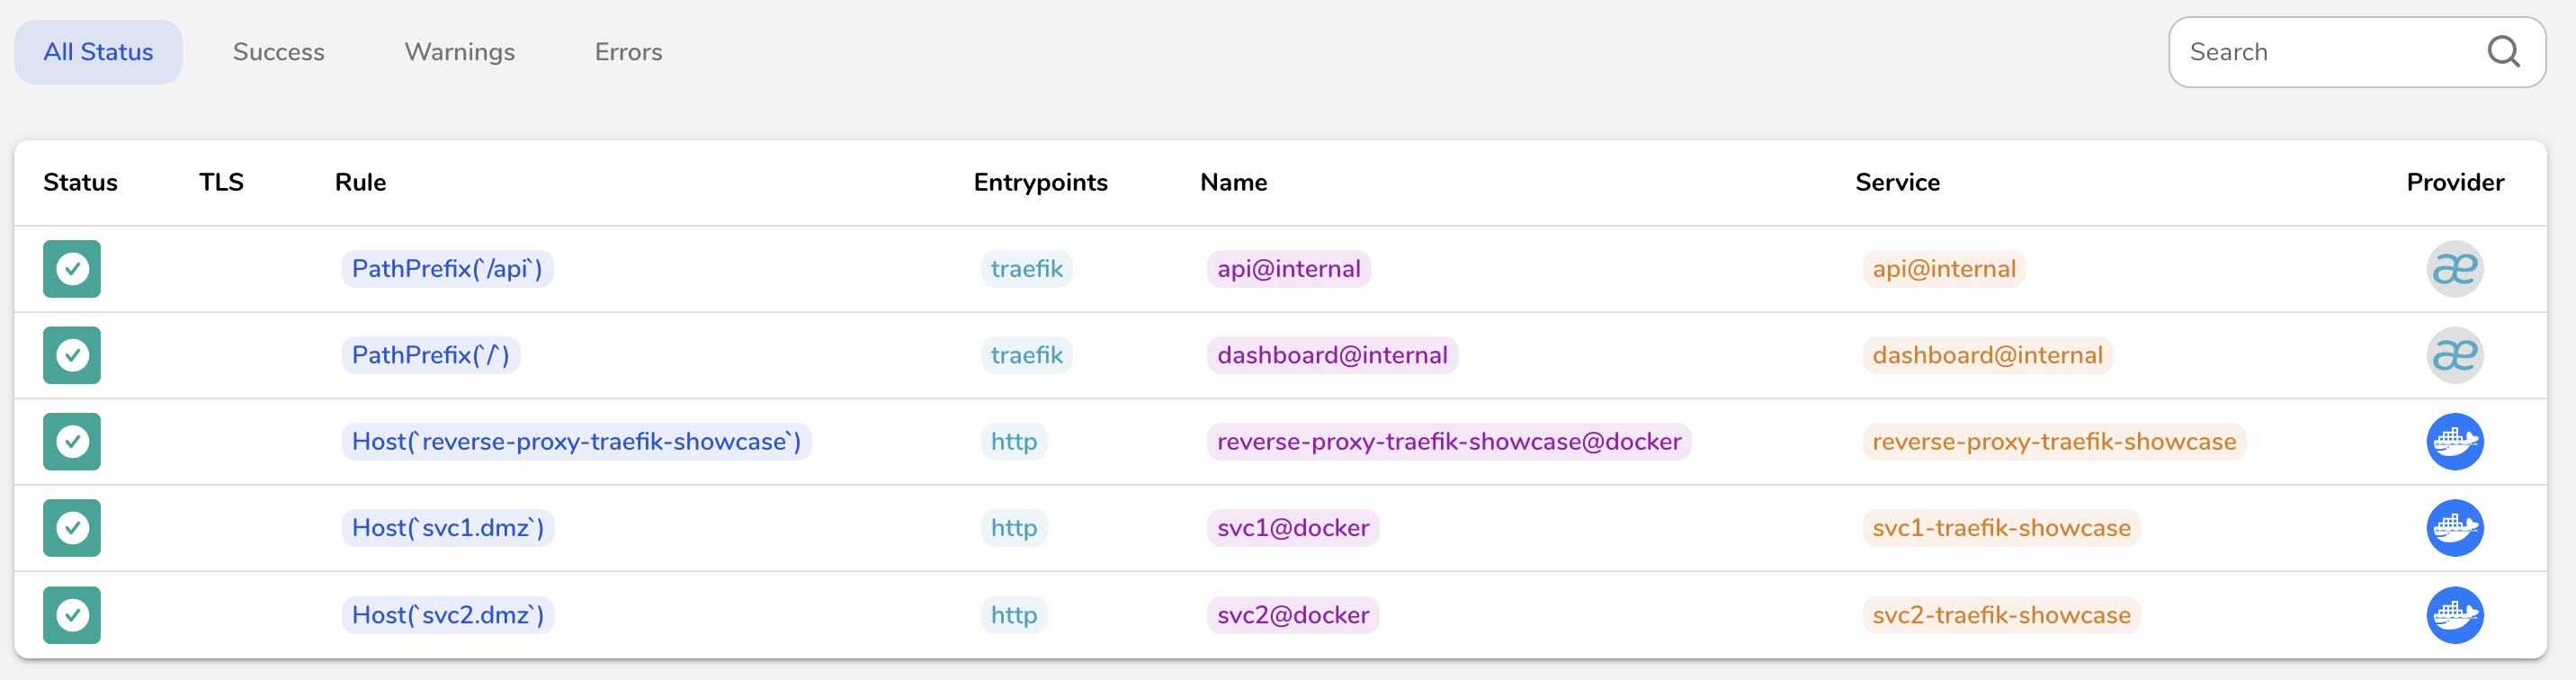This screenshot has width=2576, height=680.
Task: Click the Docker provider icon for reverse-proxy-traefik-showcase
Action: point(2454,442)
